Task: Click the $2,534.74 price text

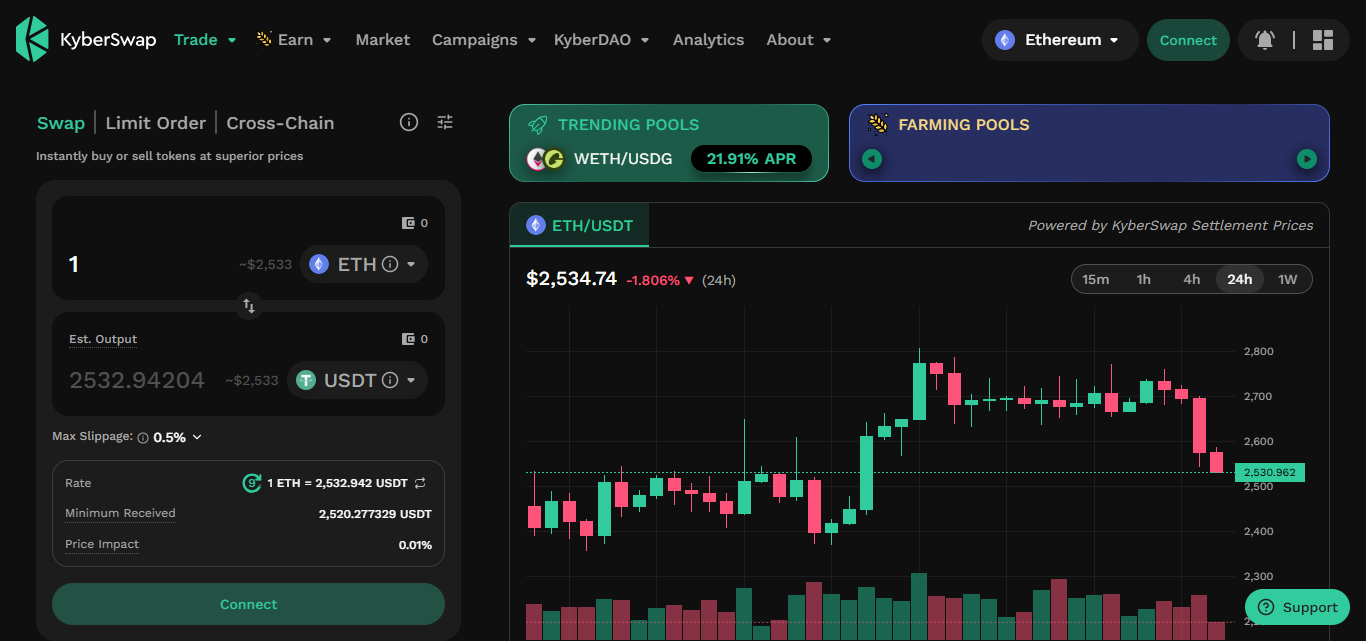Action: click(x=571, y=279)
